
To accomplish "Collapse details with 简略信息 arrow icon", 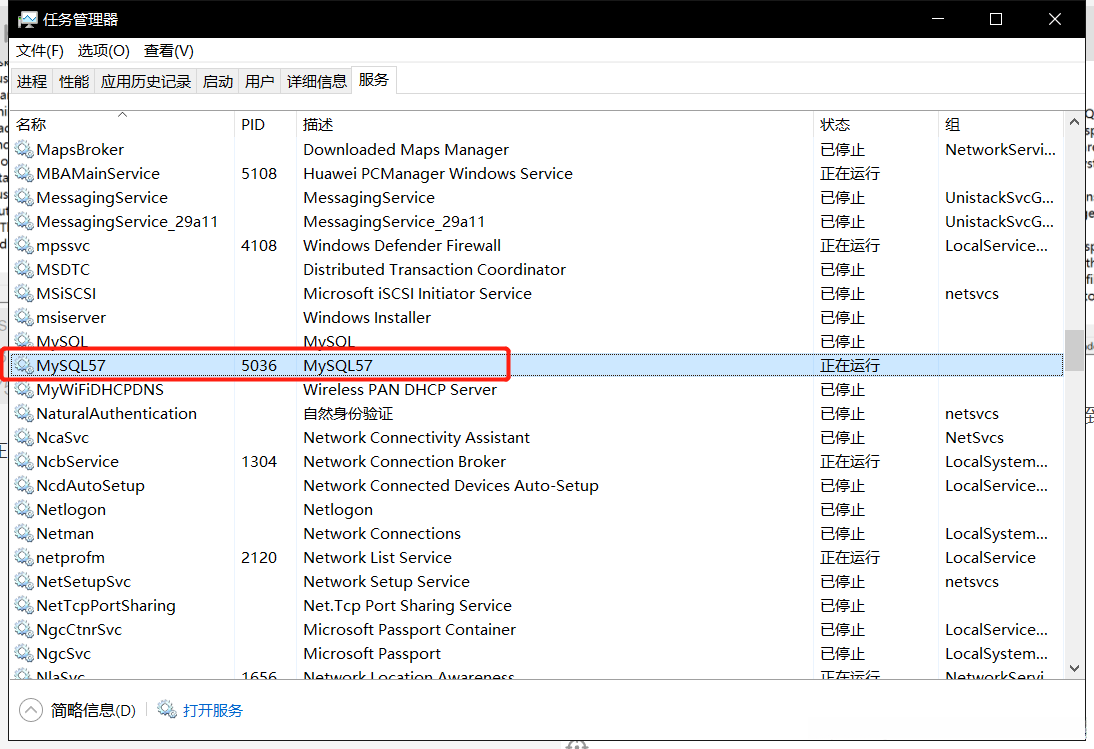I will click(31, 710).
